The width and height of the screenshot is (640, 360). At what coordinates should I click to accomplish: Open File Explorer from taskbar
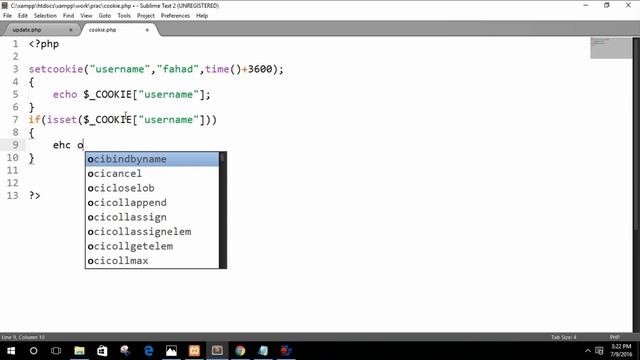(79, 351)
